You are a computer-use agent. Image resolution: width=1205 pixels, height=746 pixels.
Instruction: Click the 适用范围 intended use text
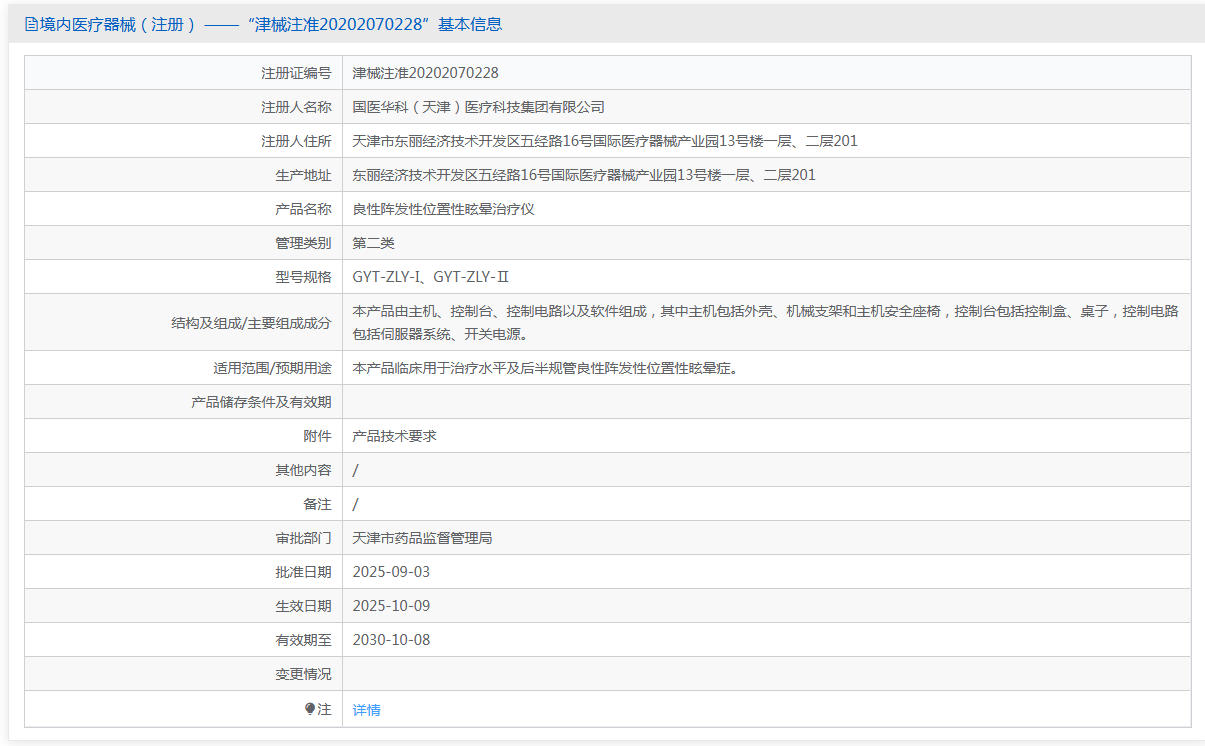point(545,368)
